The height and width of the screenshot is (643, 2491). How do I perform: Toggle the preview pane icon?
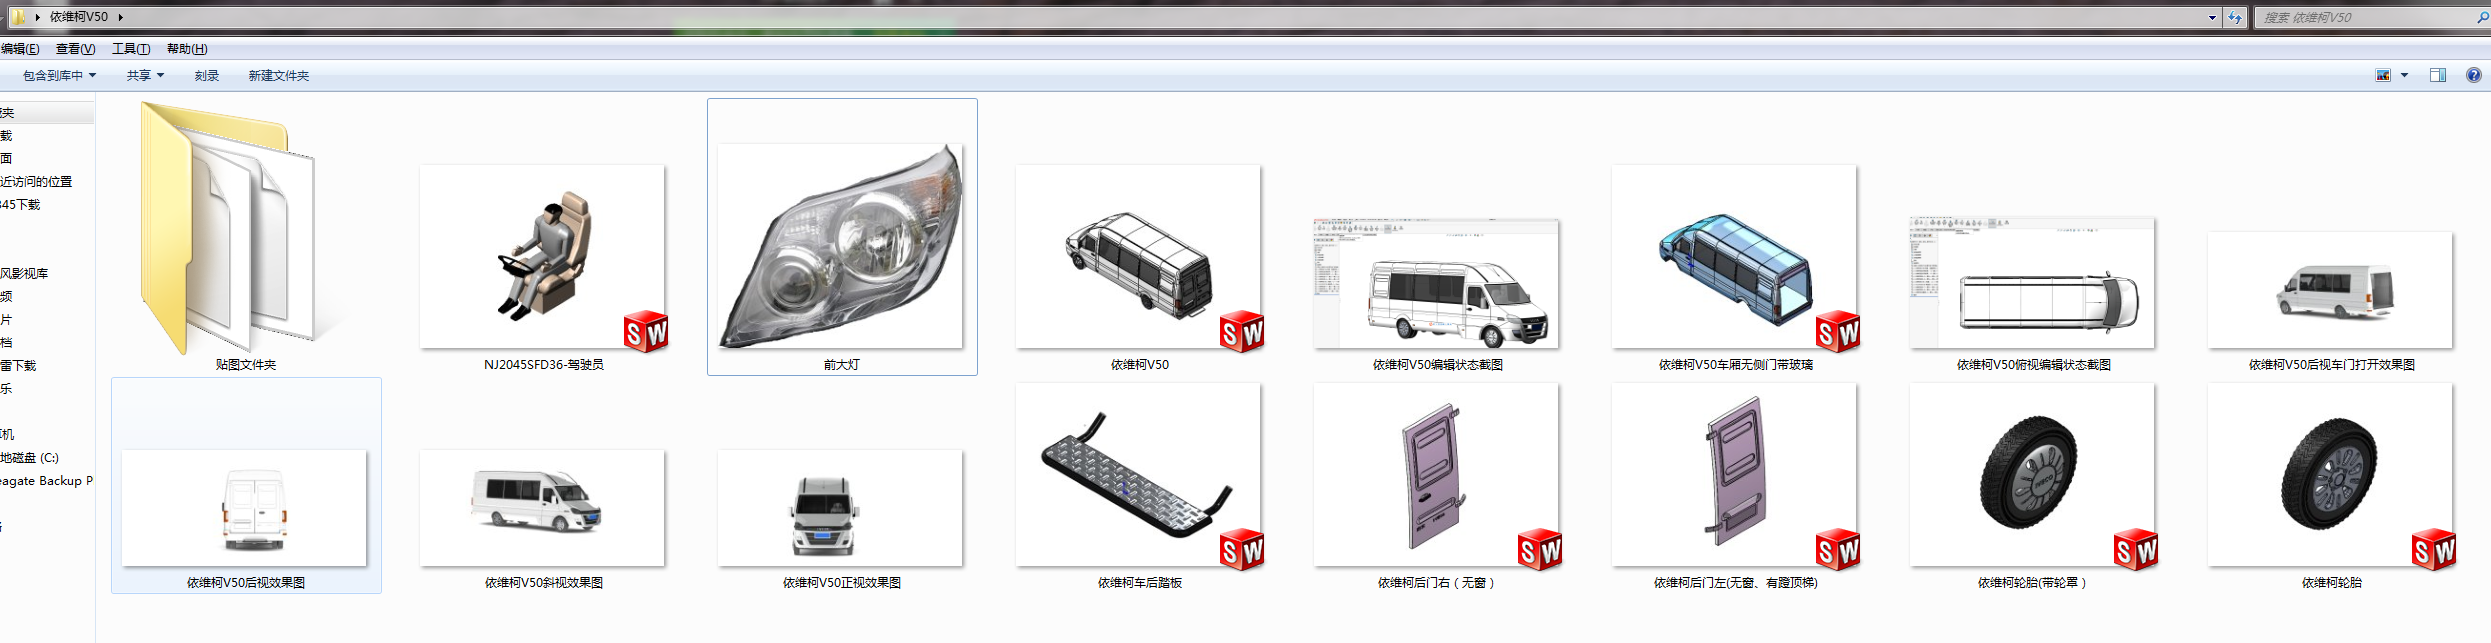click(2438, 75)
